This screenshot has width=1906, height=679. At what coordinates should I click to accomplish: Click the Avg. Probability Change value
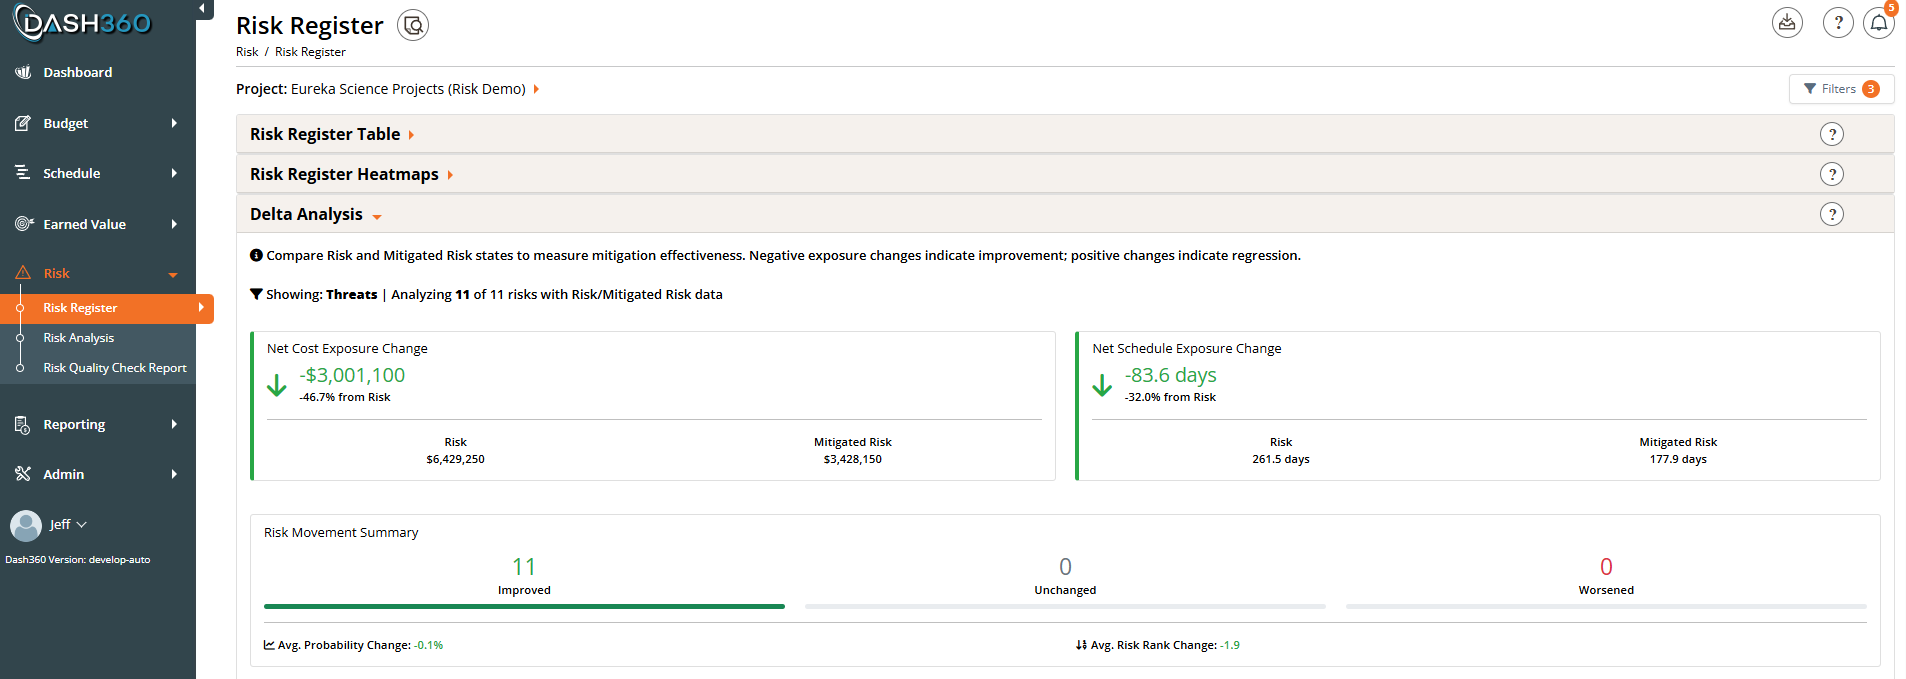429,645
